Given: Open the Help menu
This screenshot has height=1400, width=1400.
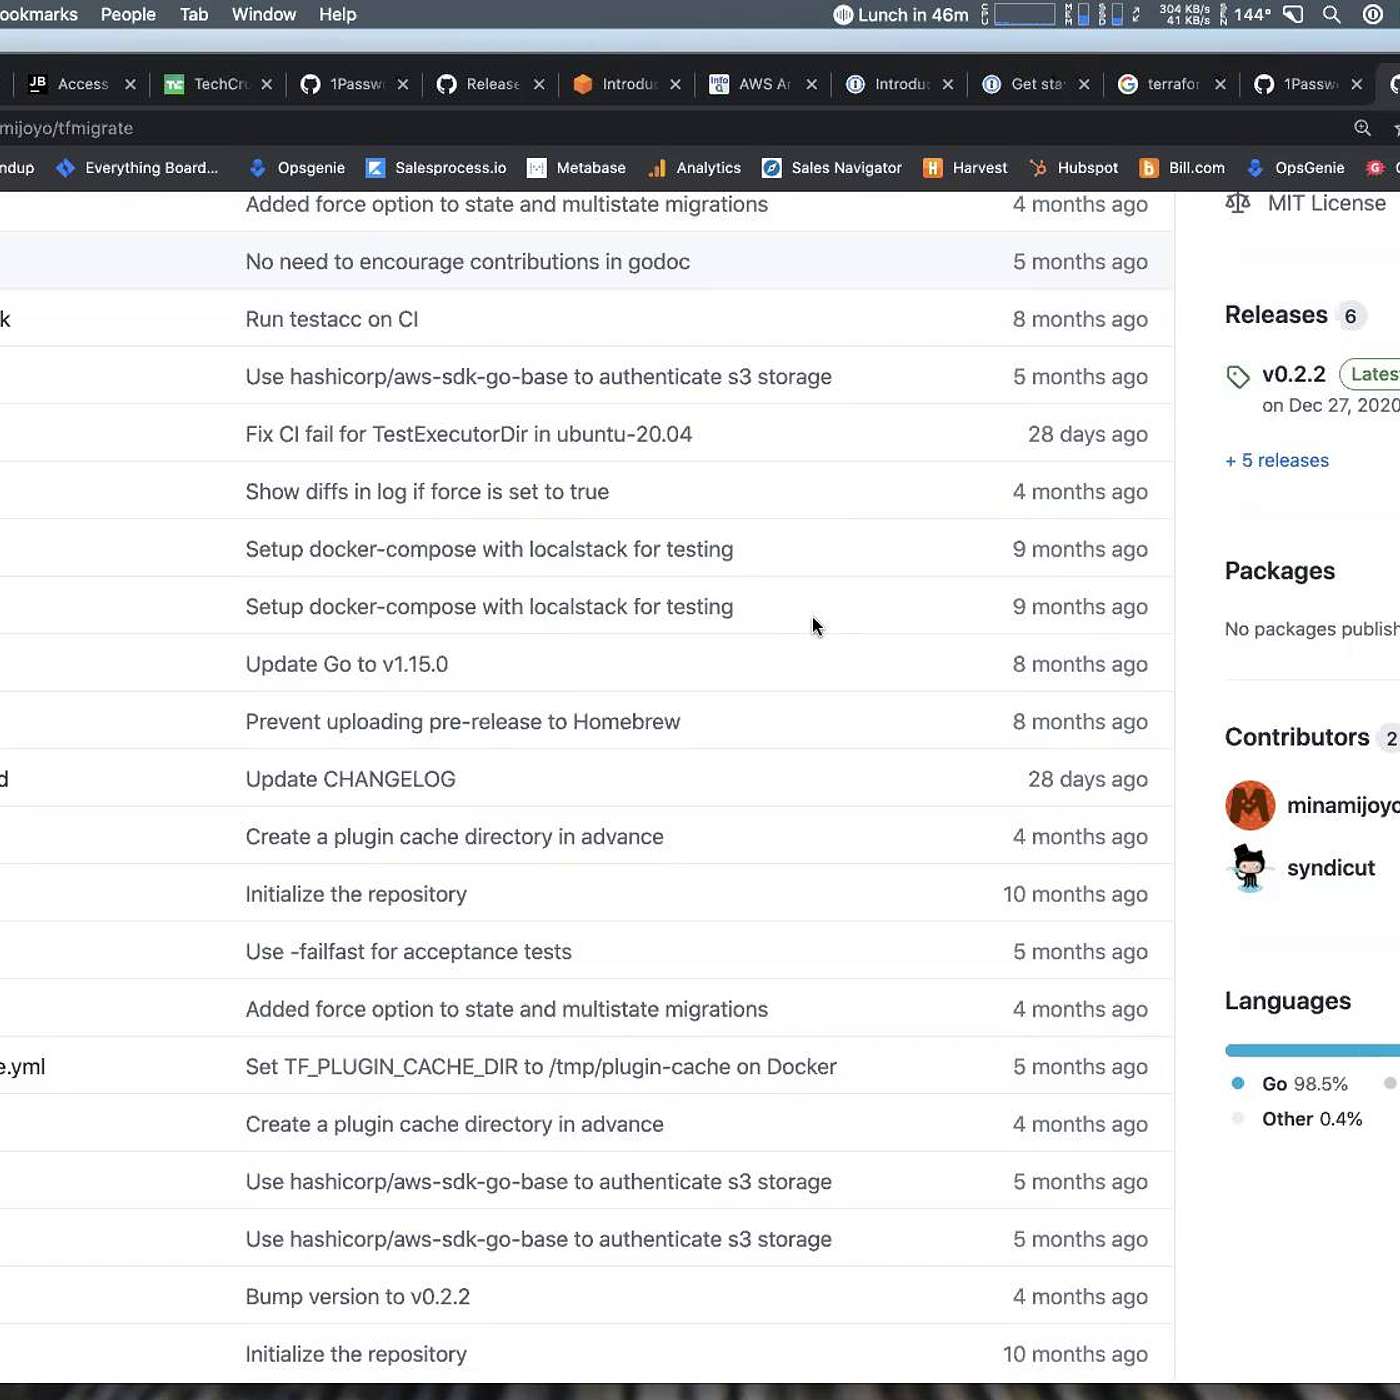Looking at the screenshot, I should [337, 15].
